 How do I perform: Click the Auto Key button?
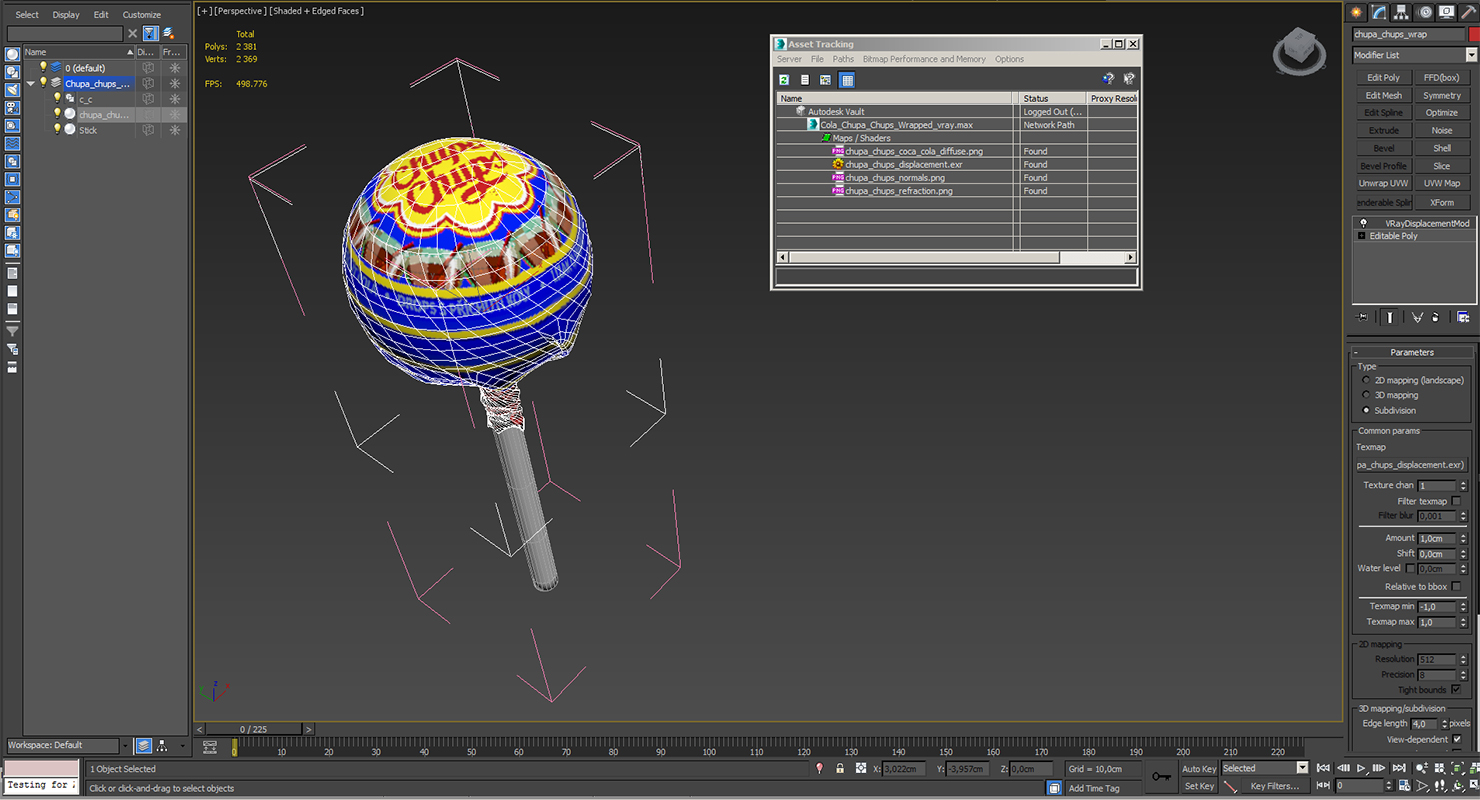(1199, 768)
